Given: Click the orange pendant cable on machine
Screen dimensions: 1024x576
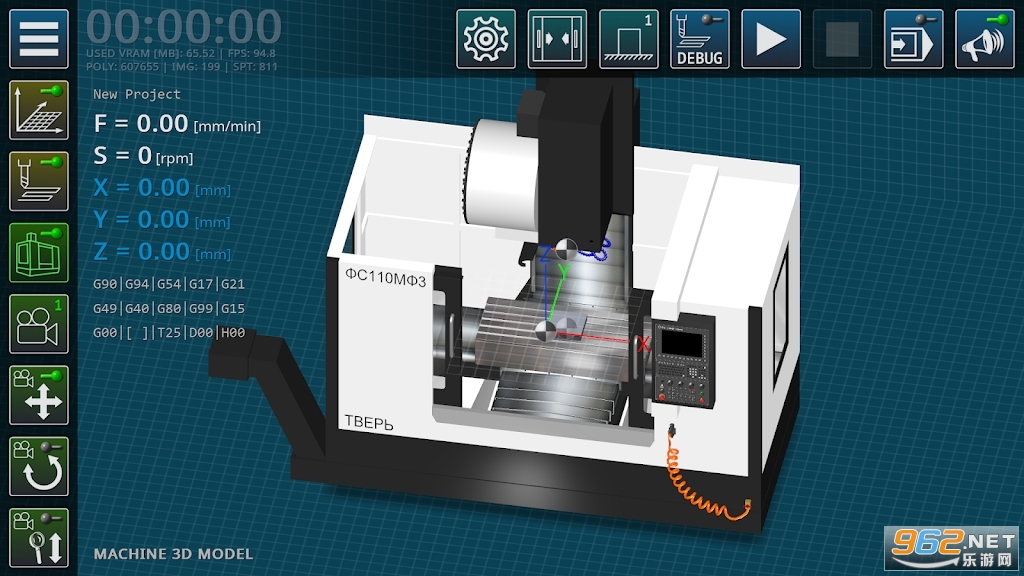Looking at the screenshot, I should pos(707,477).
